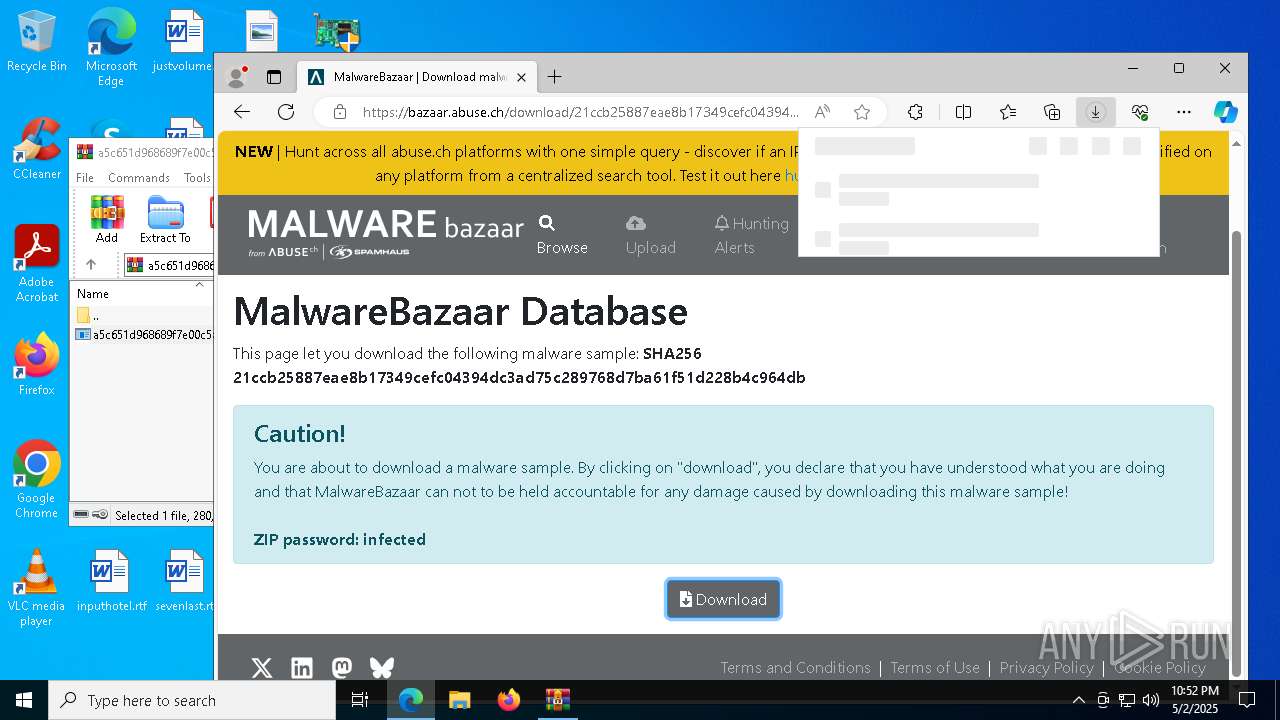The image size is (1280, 720).
Task: Click Extract To in WinRAR toolbar
Action: pyautogui.click(x=165, y=219)
